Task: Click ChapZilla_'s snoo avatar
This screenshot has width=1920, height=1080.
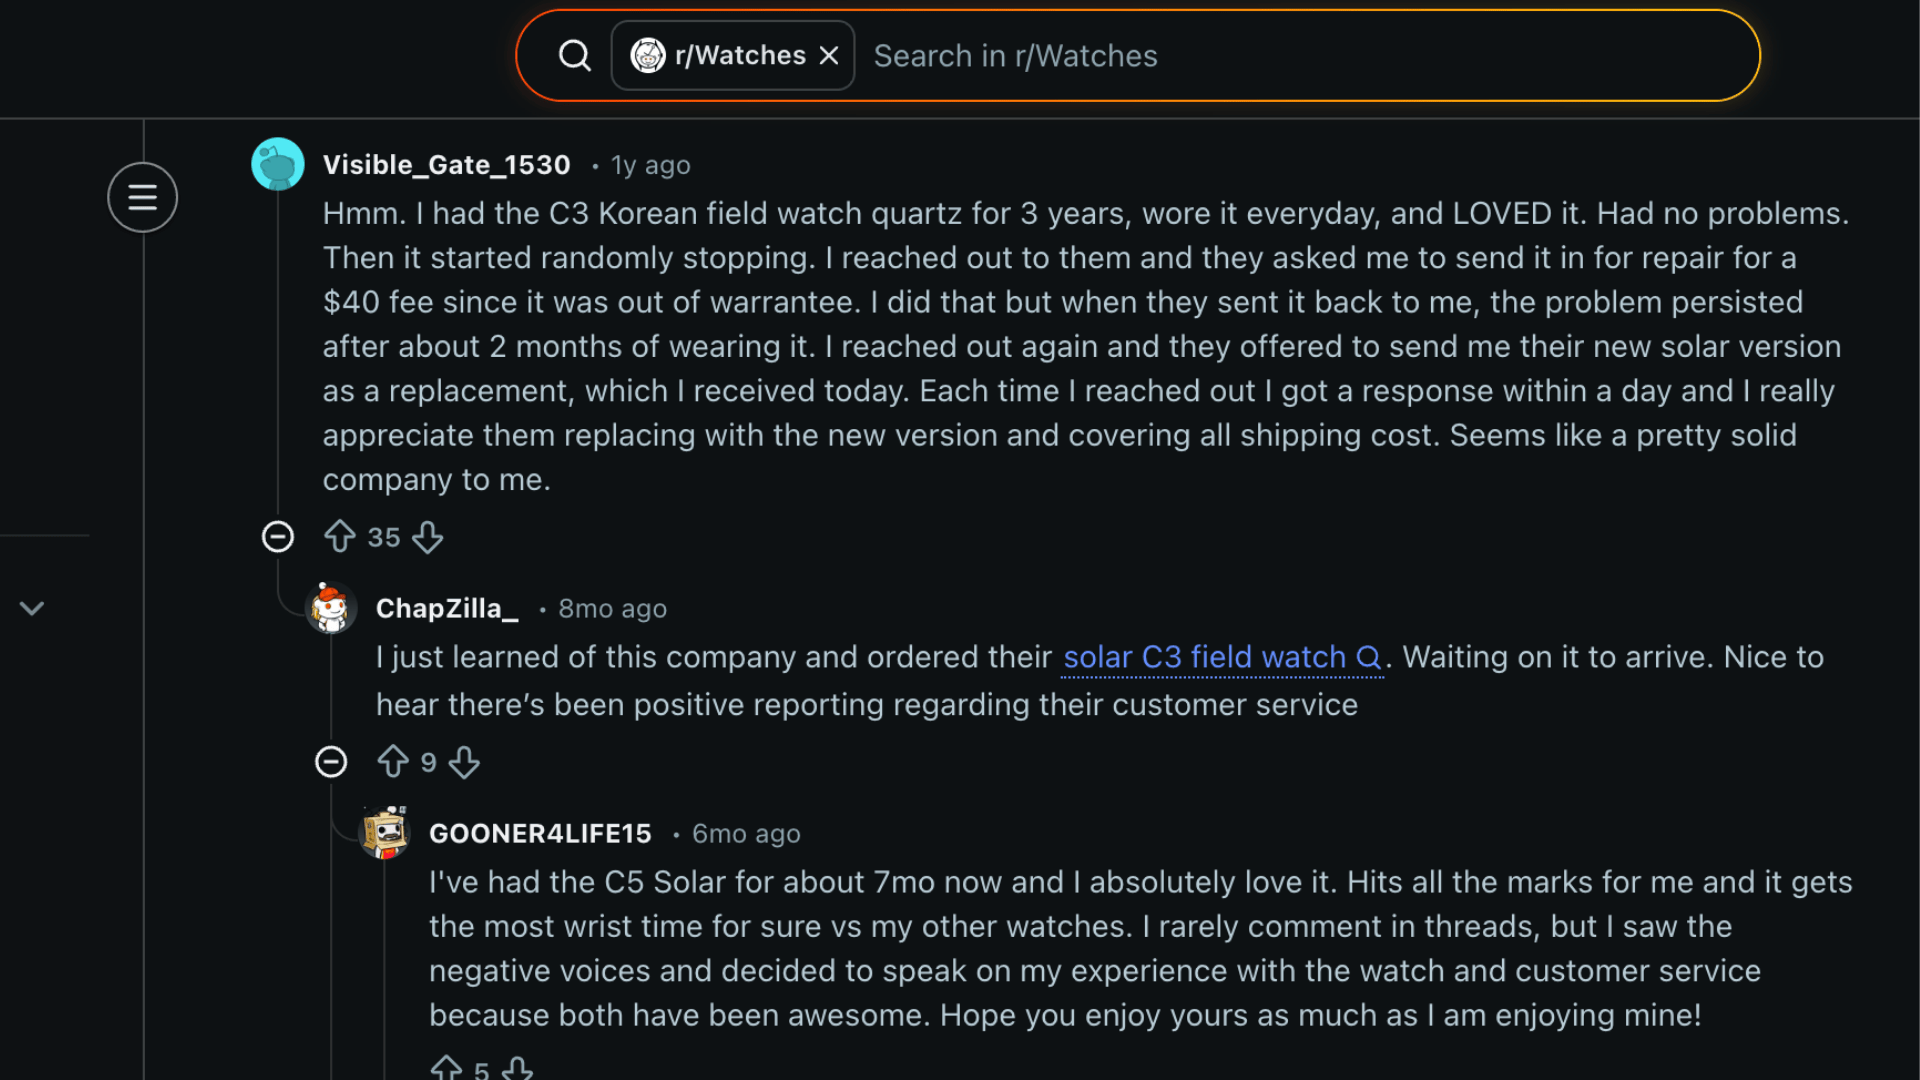Action: (x=330, y=608)
